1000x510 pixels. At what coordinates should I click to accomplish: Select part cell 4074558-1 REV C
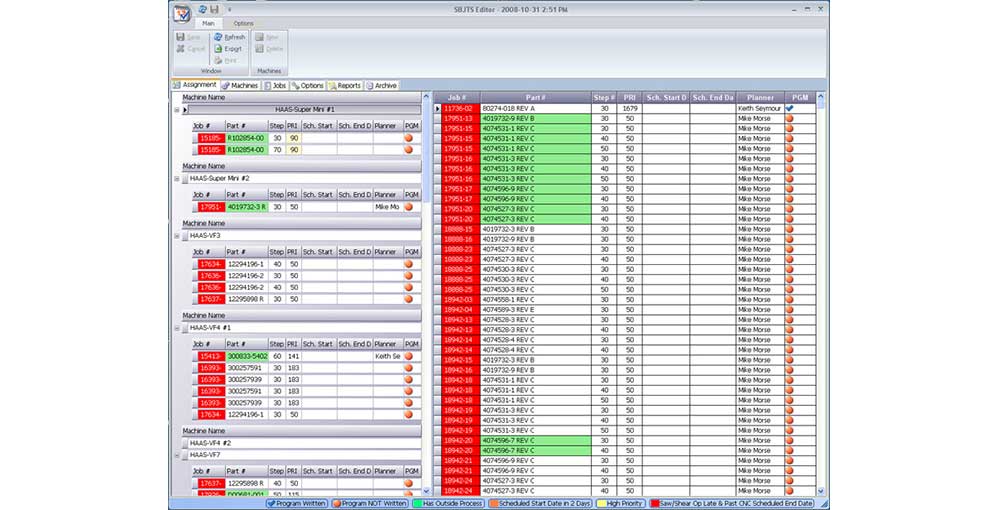[x=536, y=300]
